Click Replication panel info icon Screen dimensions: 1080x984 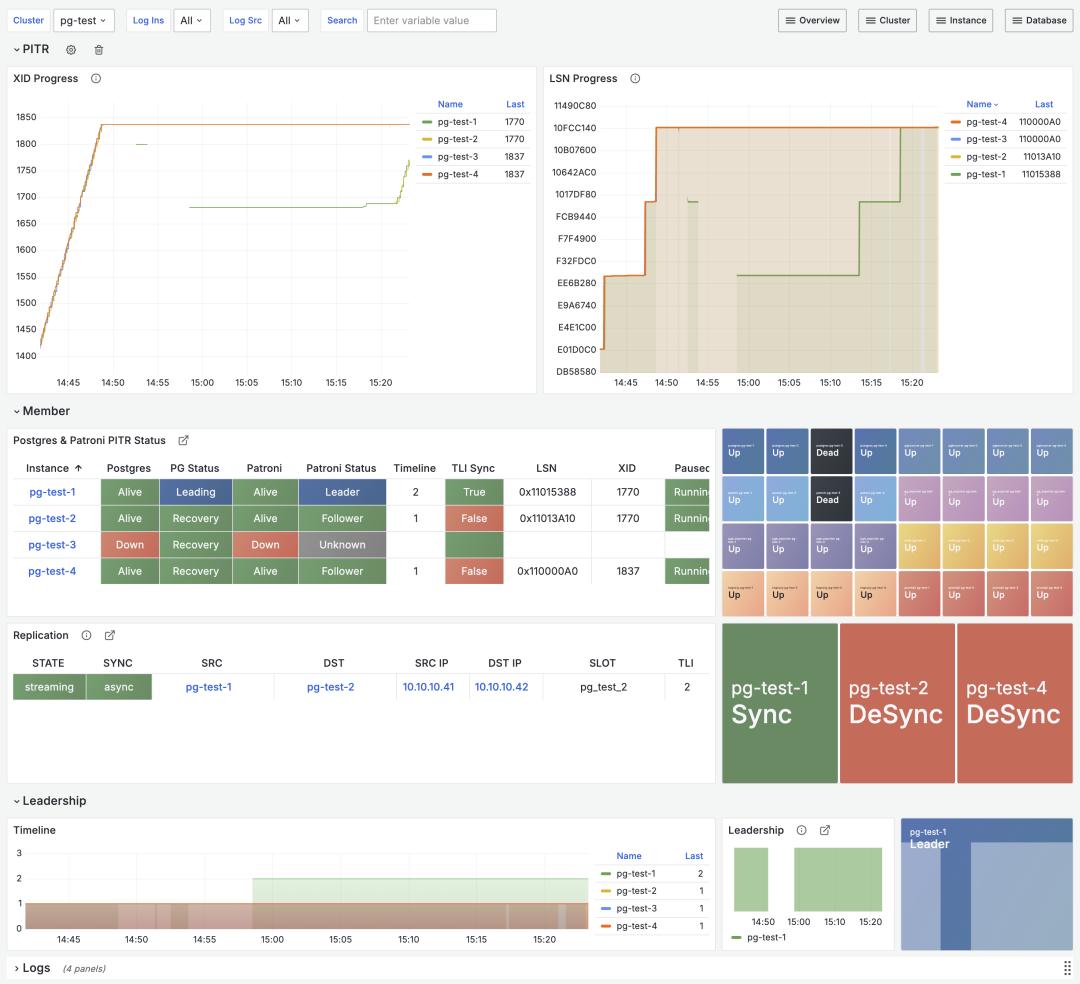(86, 636)
